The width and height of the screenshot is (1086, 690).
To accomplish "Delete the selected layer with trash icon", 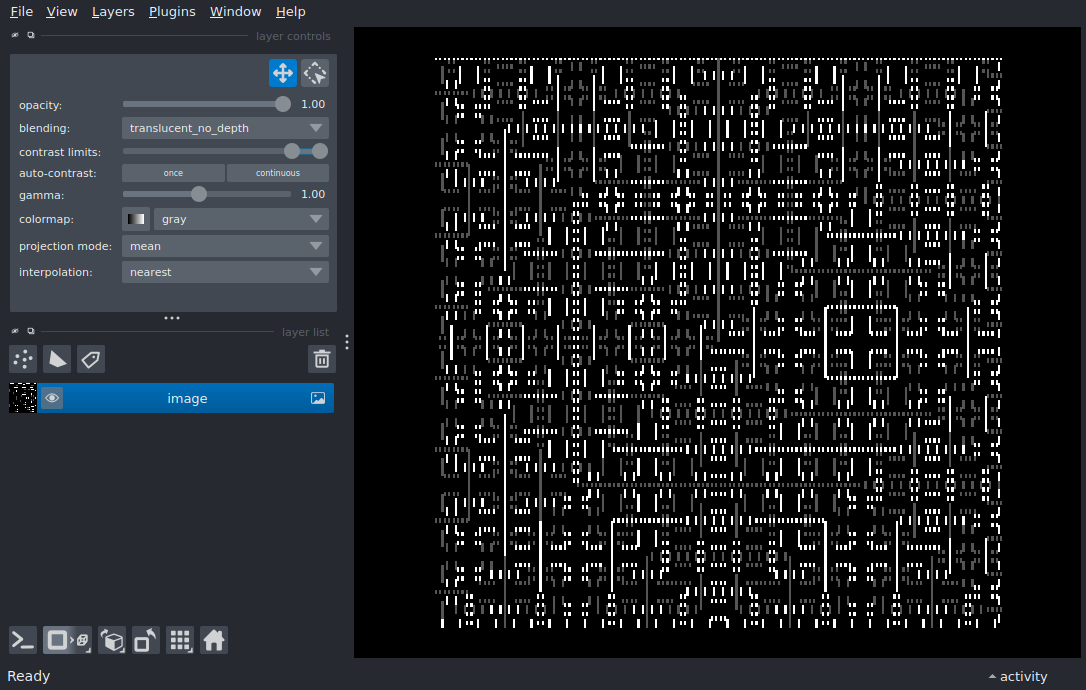I will pos(321,359).
